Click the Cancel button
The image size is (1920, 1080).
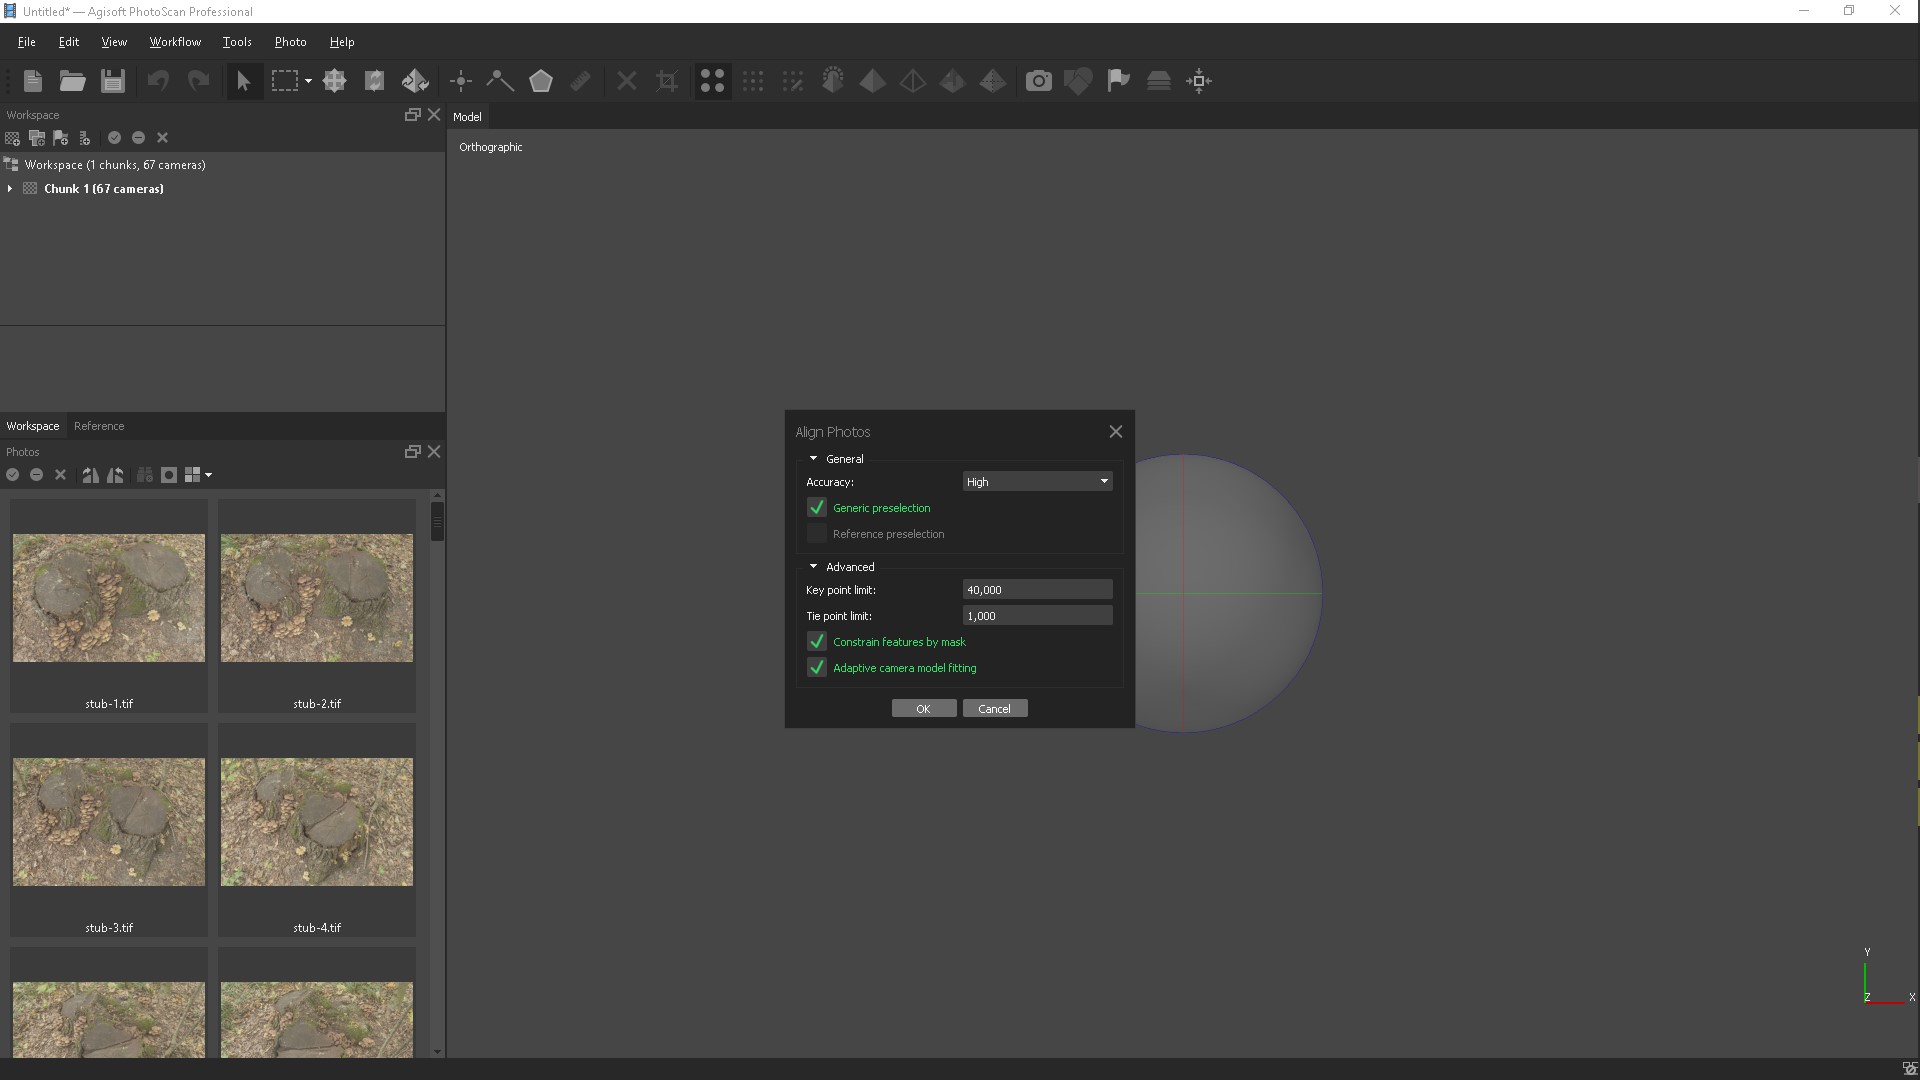pyautogui.click(x=994, y=709)
